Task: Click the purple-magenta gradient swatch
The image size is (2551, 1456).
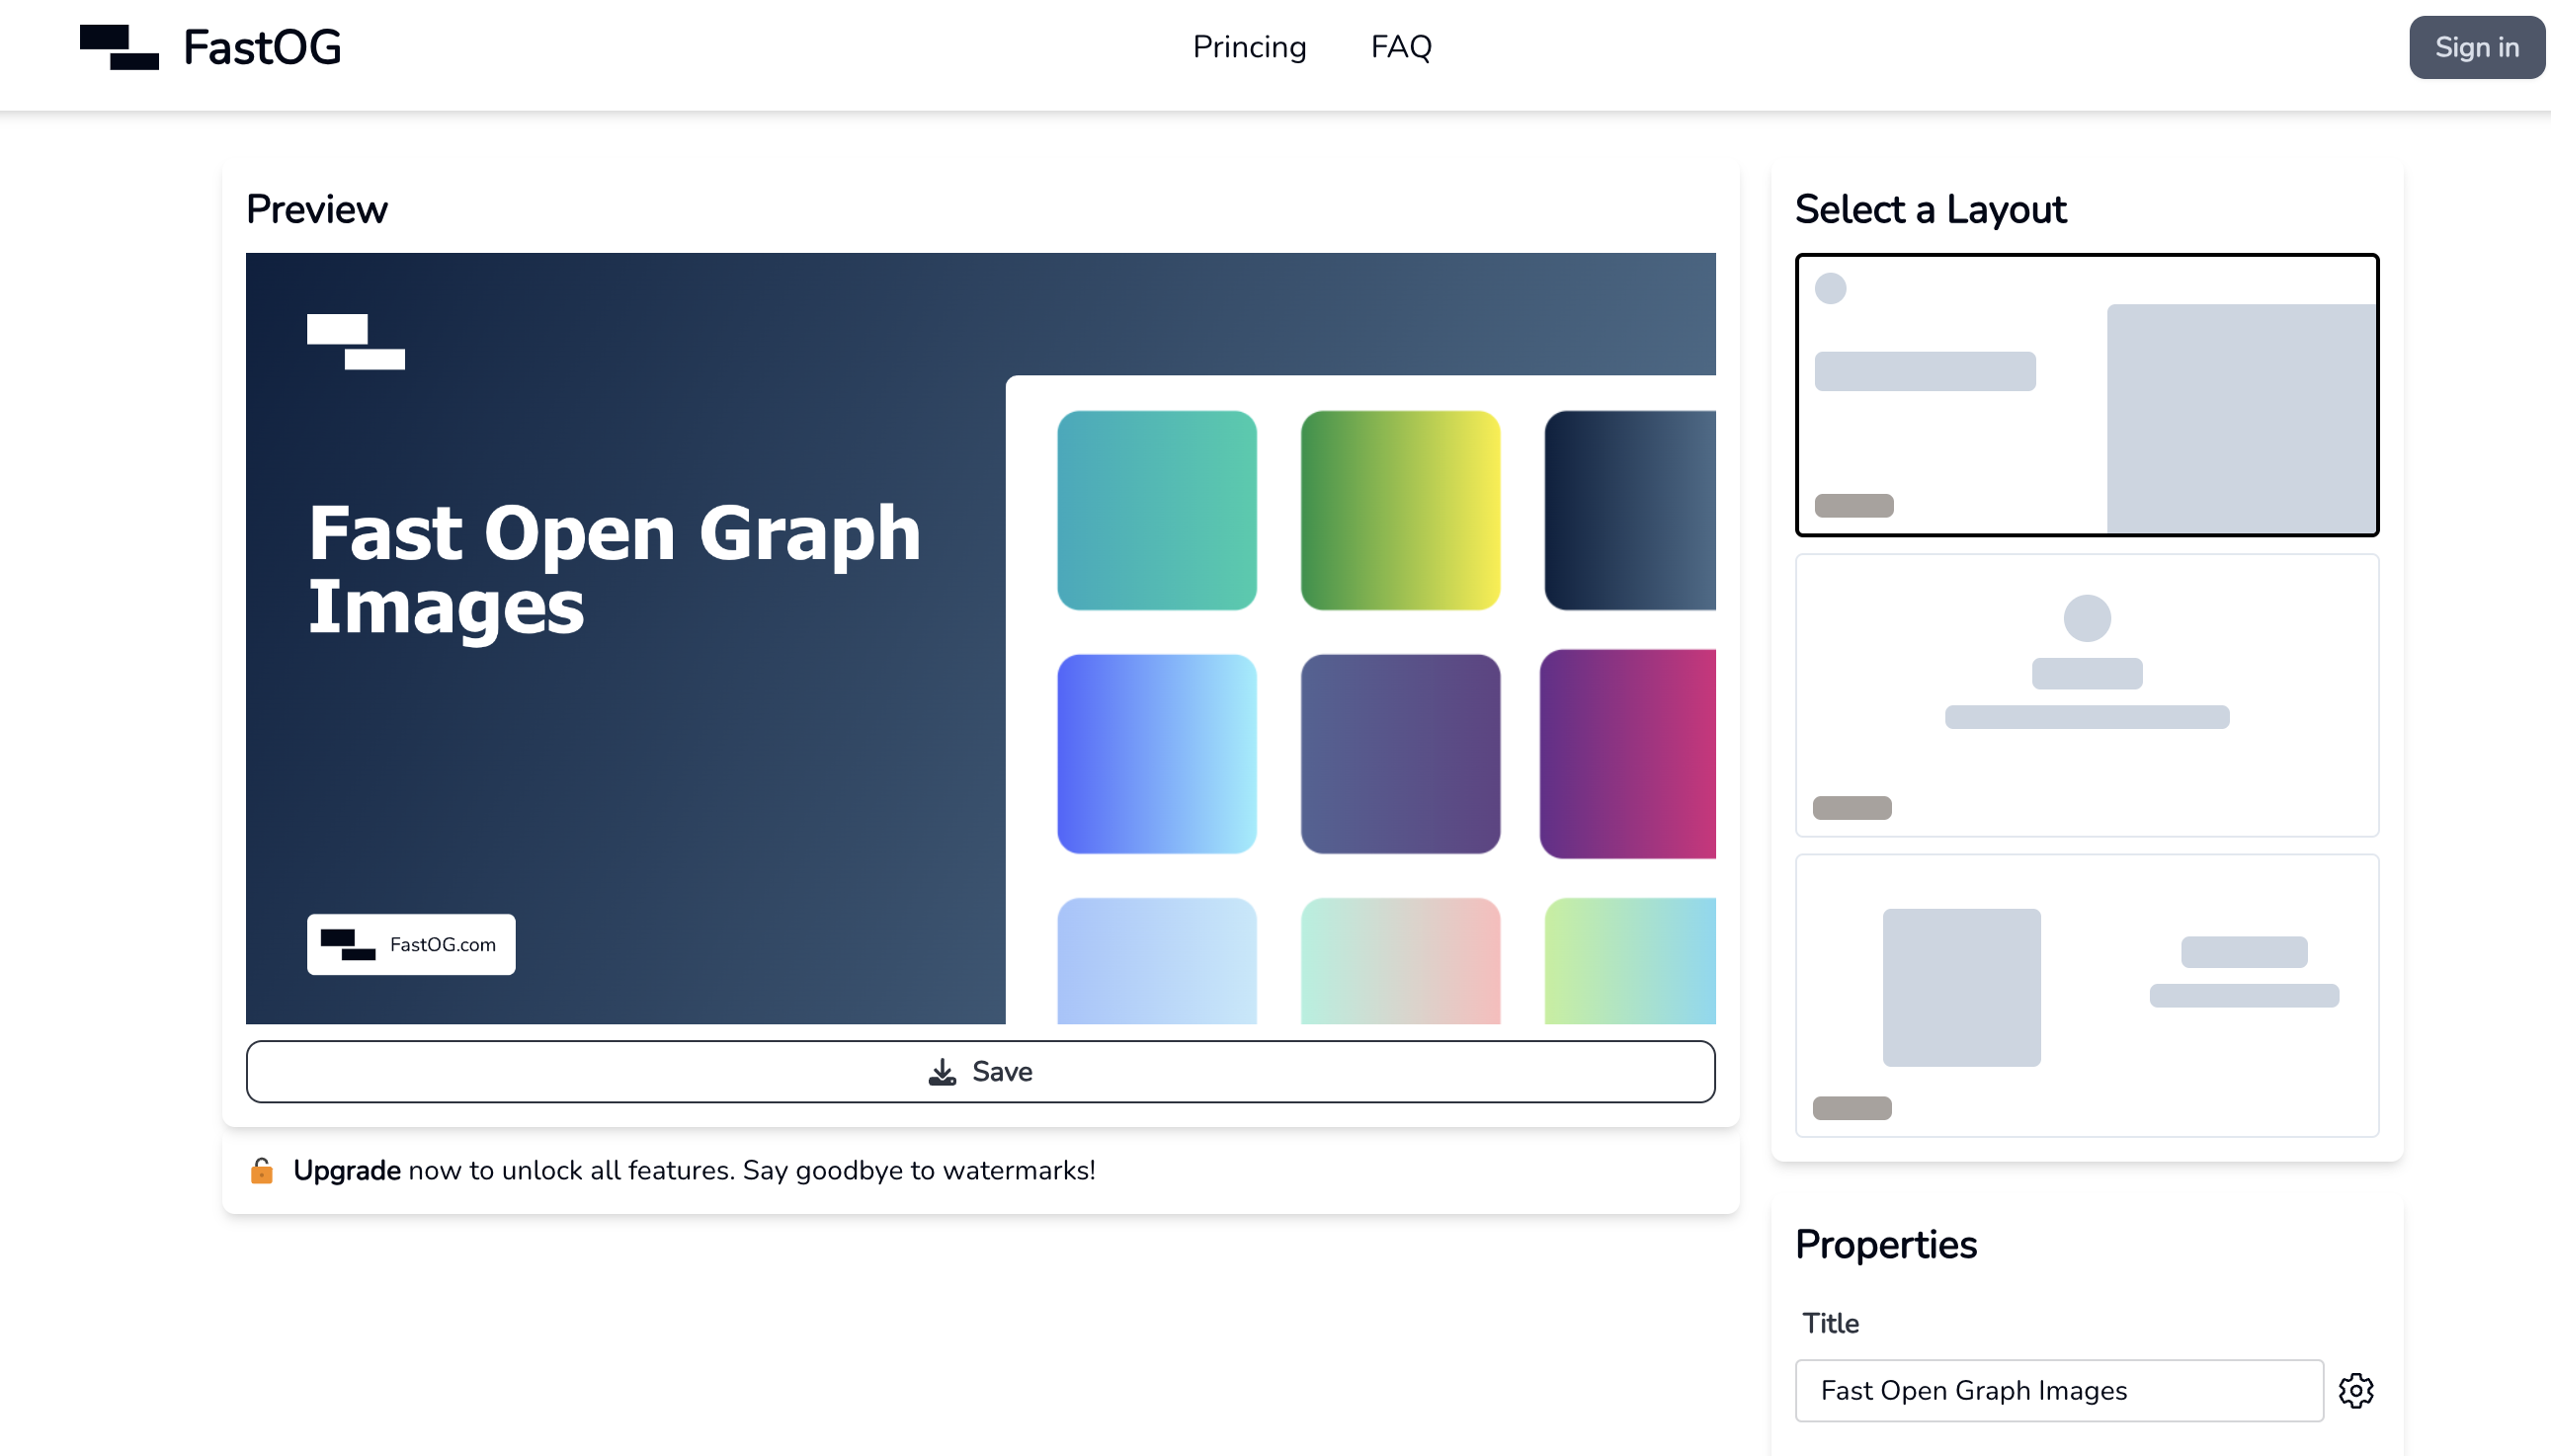Action: point(1627,754)
